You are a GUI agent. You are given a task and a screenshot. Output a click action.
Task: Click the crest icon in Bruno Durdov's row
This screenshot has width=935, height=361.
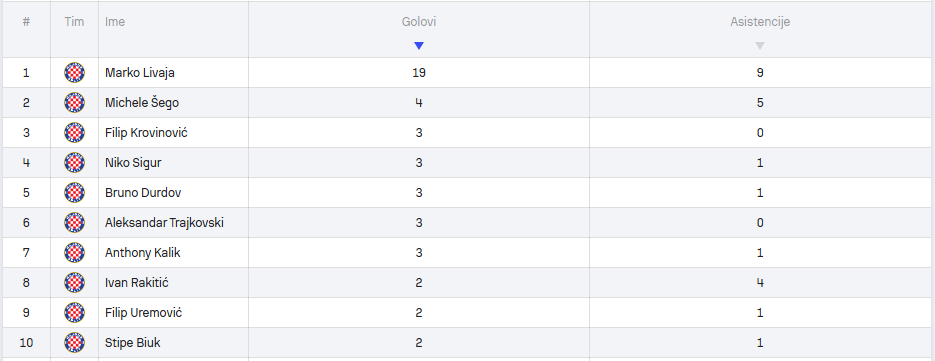point(75,193)
